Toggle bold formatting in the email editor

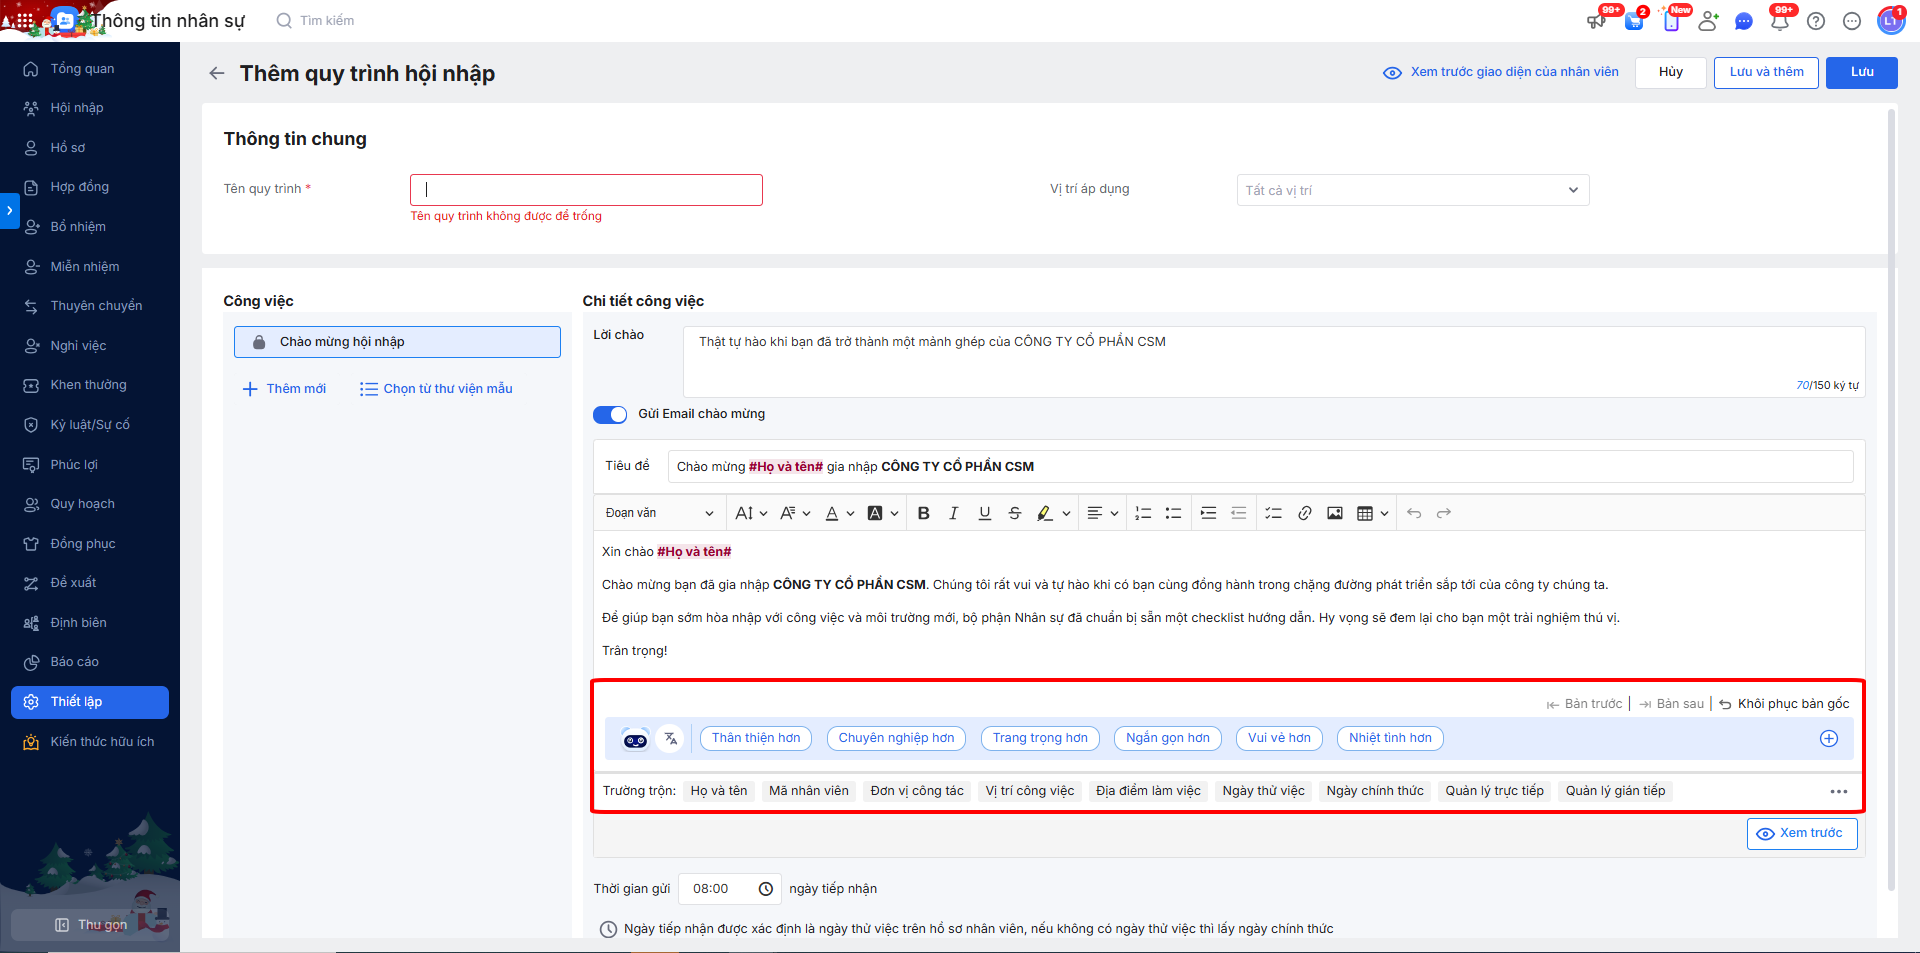[923, 513]
